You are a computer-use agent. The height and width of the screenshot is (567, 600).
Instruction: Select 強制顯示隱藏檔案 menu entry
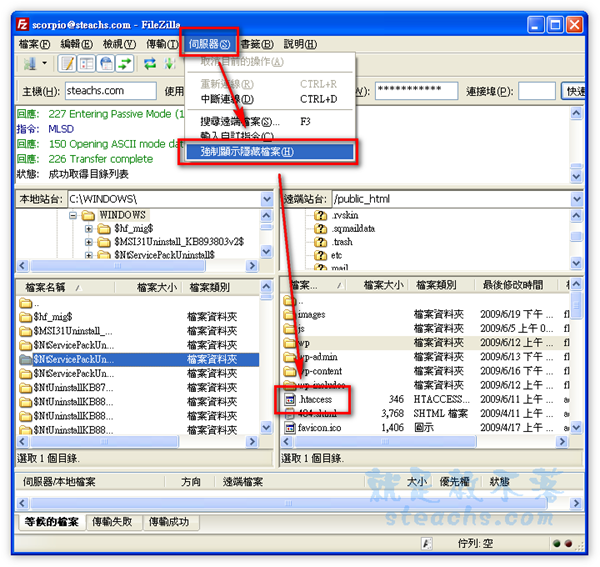[x=247, y=151]
